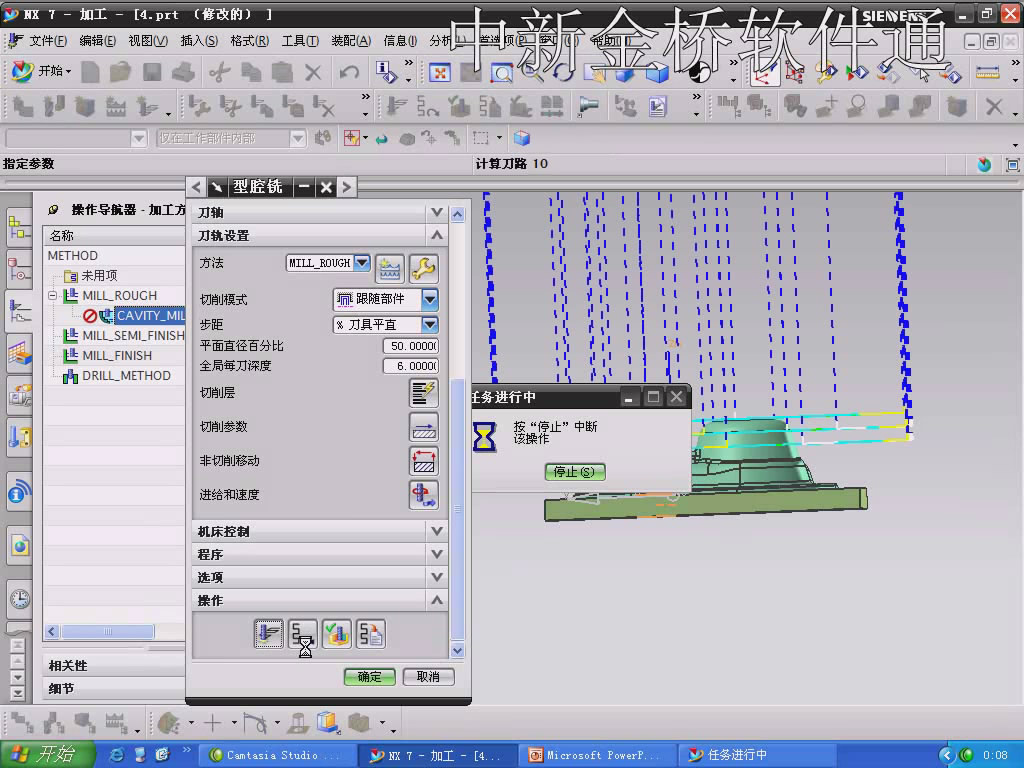Click the Verify tool path icon under 操作
Screen dimensions: 1024x768
[336, 633]
